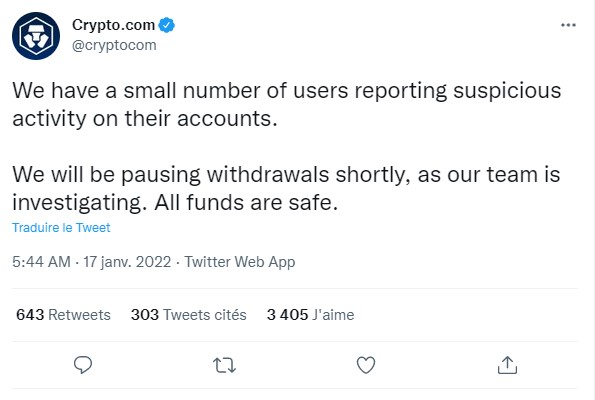Click the Crypto.com profile avatar logo
The image size is (595, 400).
(36, 36)
